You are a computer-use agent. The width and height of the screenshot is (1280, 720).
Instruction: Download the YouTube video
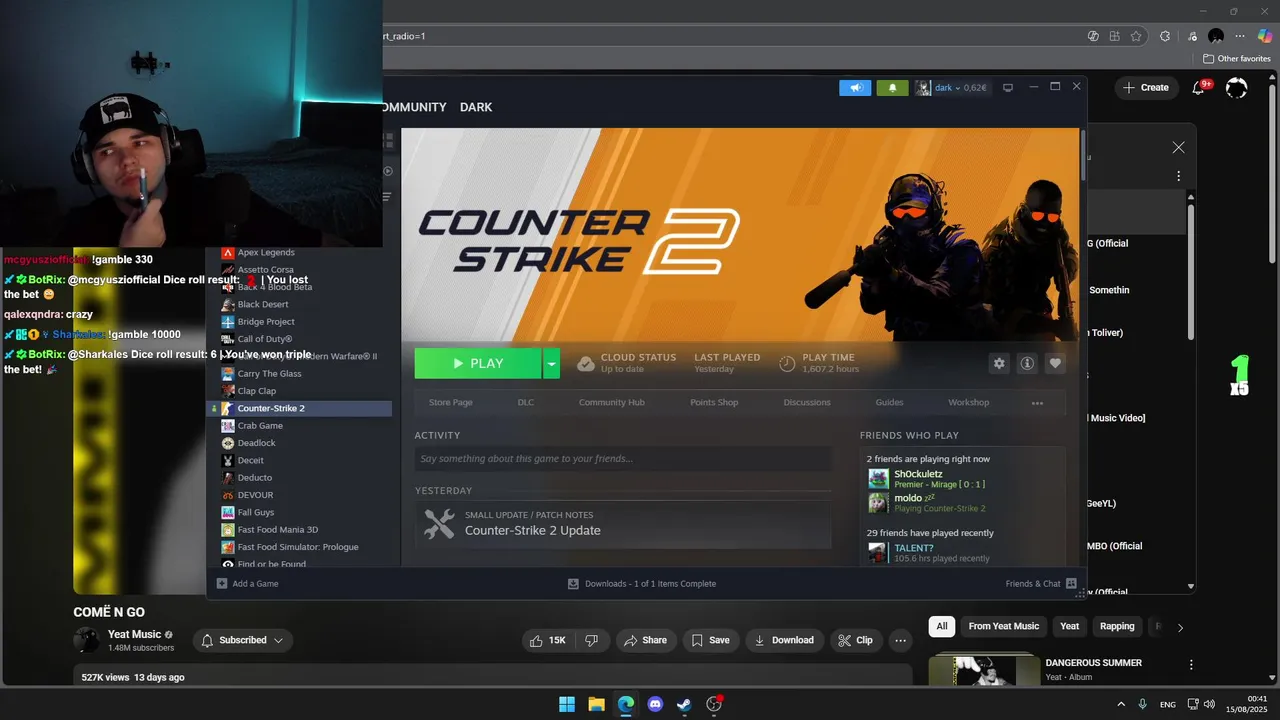click(x=784, y=640)
